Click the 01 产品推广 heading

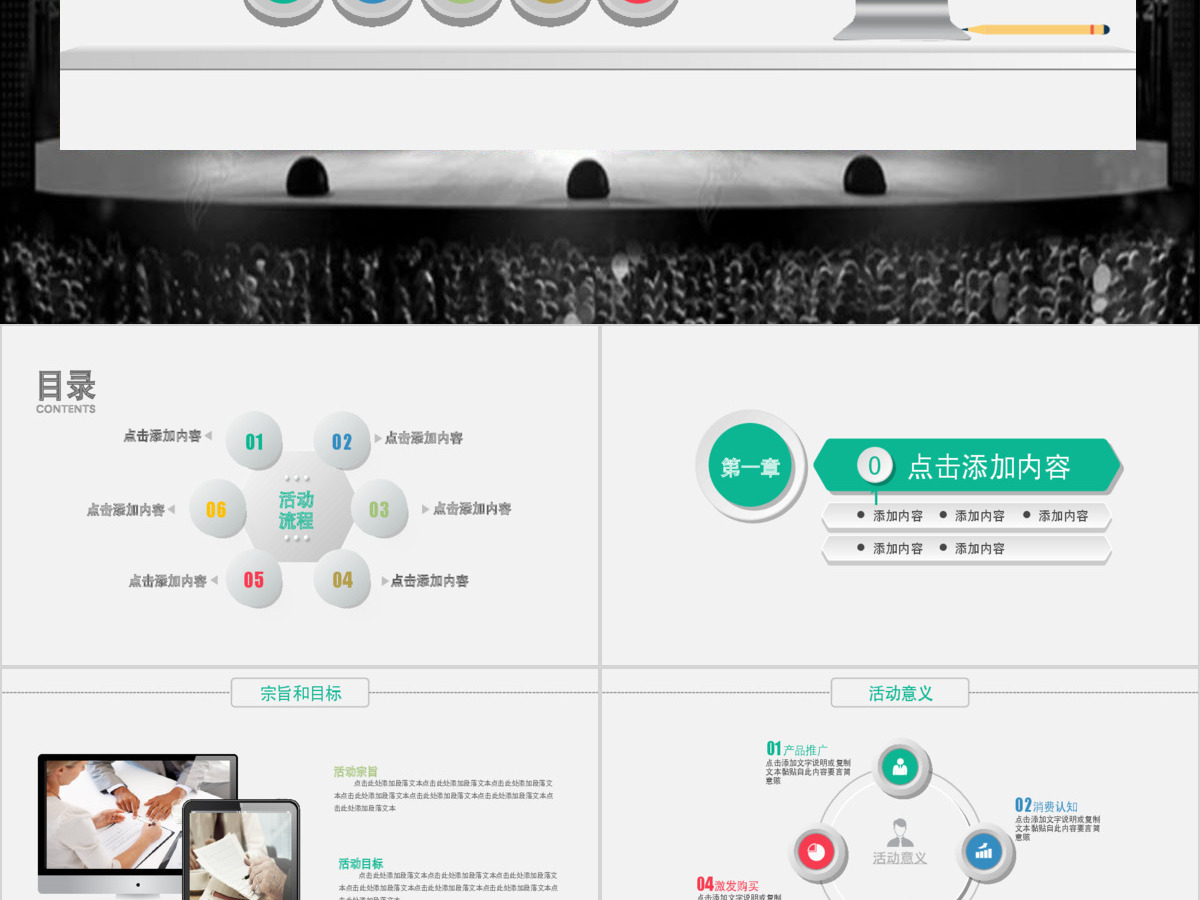(797, 748)
